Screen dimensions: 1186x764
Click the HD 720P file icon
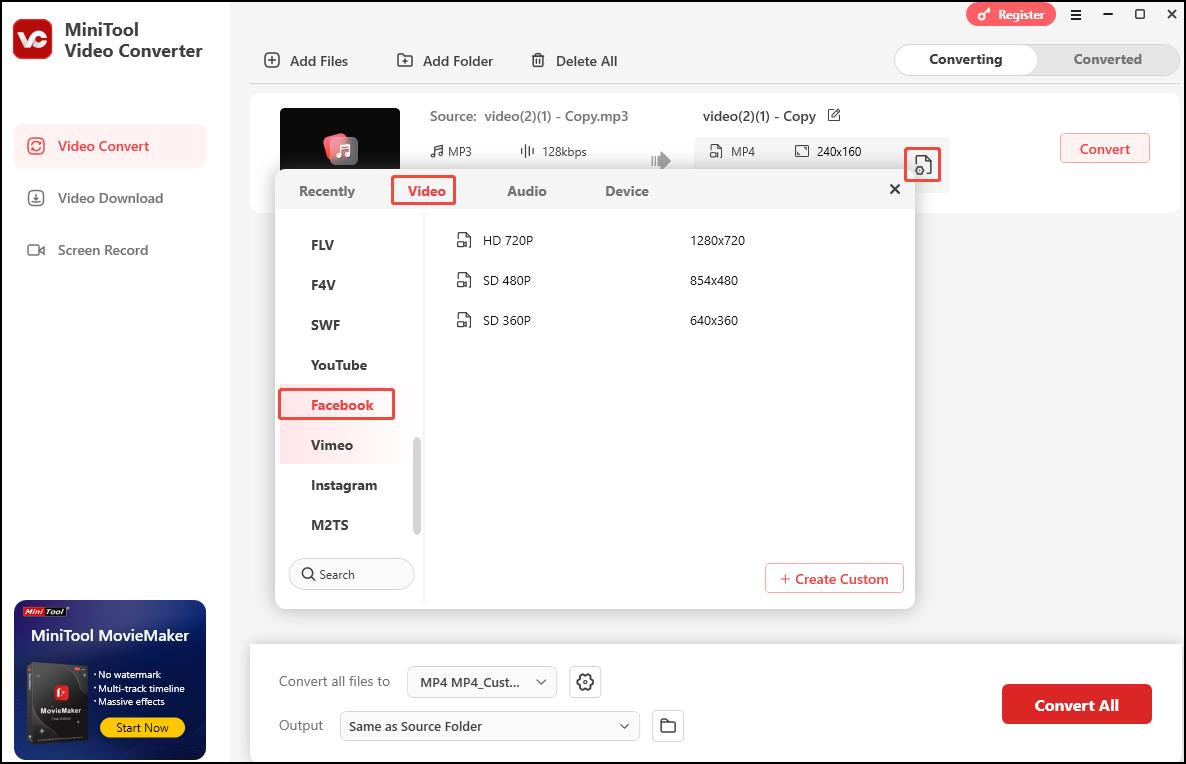click(x=464, y=241)
